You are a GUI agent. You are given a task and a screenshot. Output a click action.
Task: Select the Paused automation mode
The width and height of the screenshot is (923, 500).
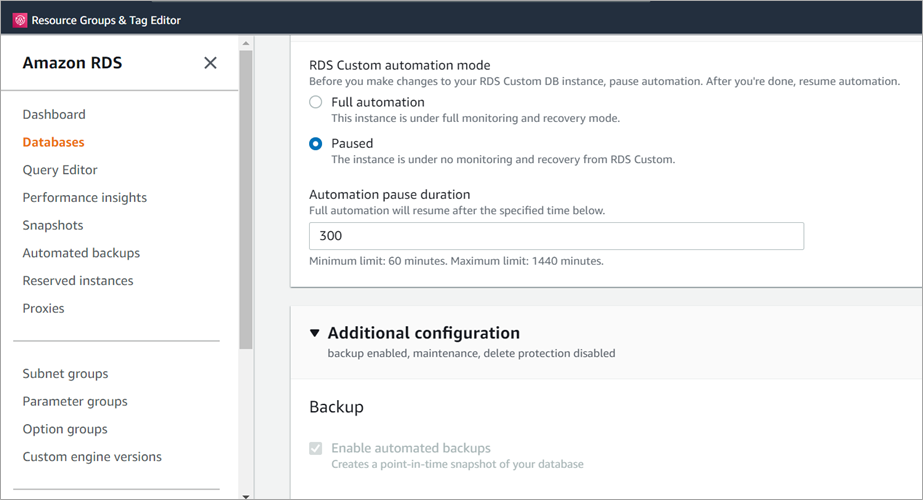[316, 144]
